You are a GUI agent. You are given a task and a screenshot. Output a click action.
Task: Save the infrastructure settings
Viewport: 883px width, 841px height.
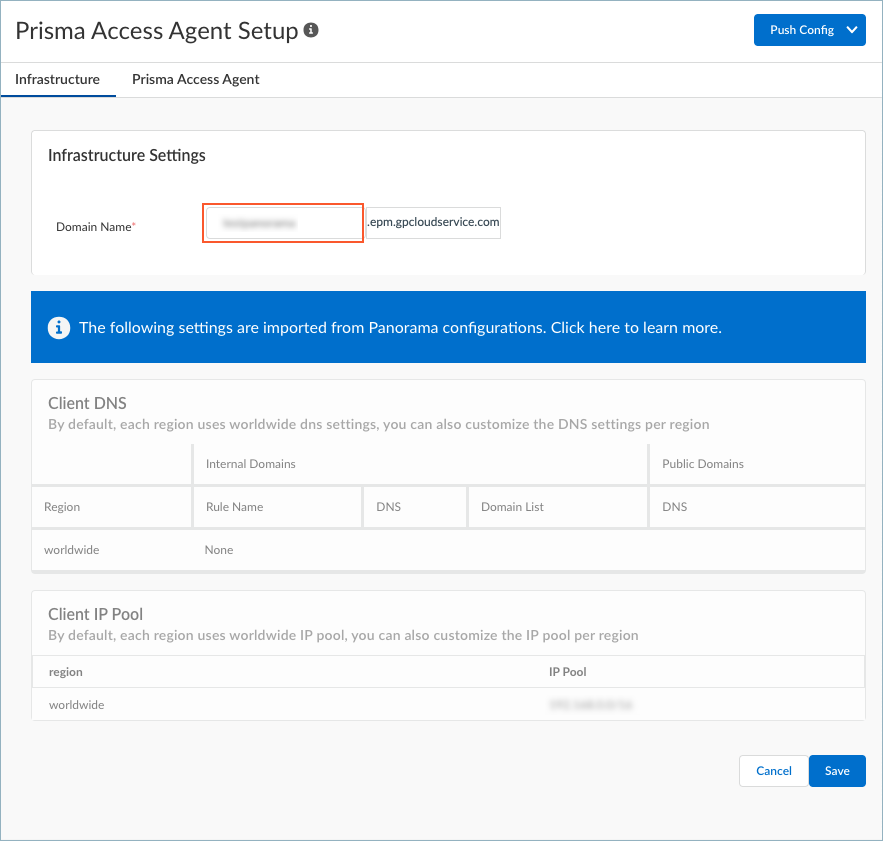837,771
